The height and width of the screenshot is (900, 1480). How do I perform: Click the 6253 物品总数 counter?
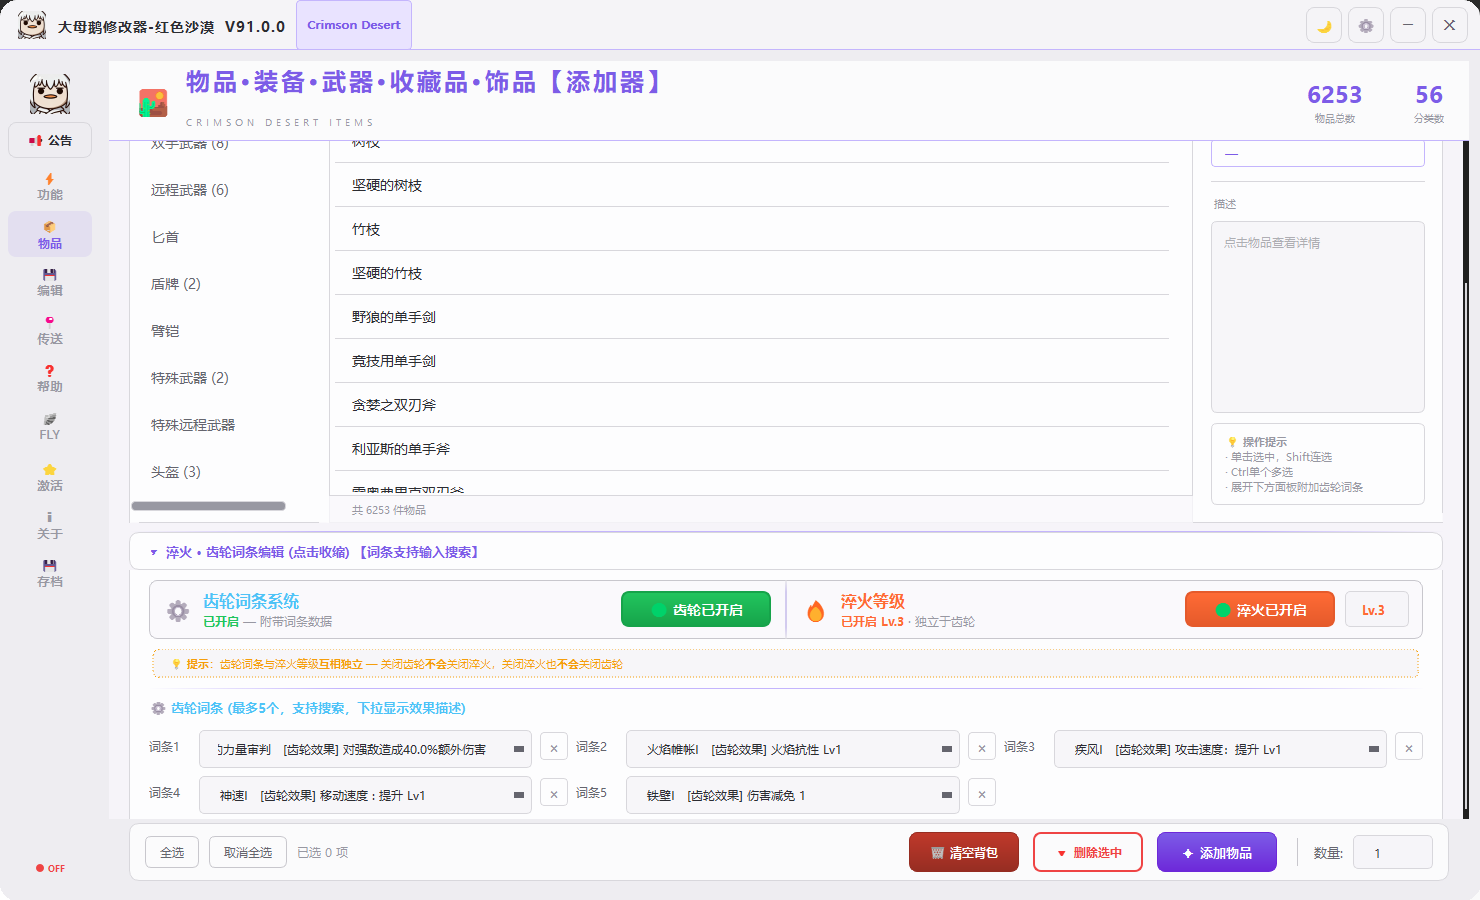1335,103
